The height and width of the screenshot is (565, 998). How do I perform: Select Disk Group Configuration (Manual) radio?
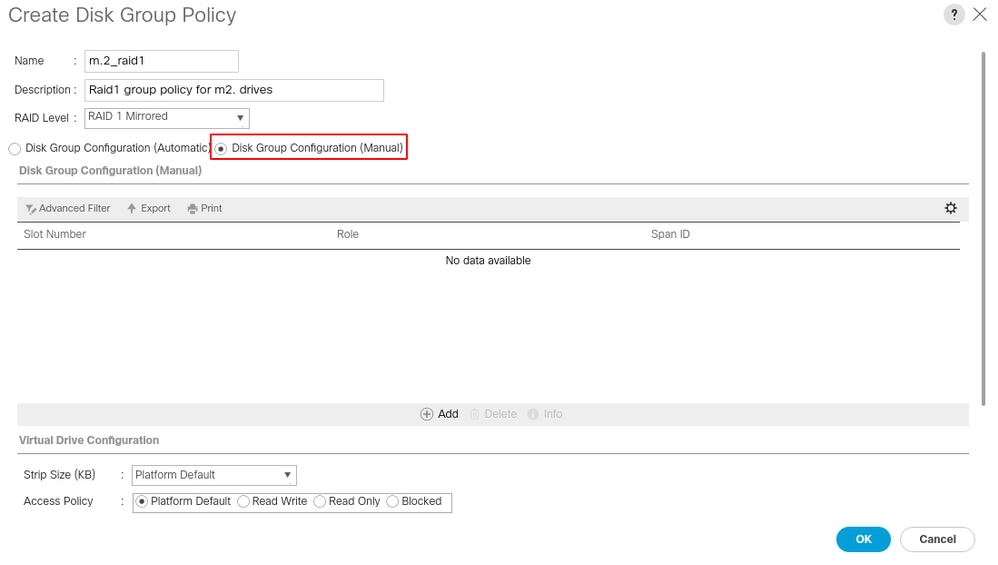pos(221,149)
